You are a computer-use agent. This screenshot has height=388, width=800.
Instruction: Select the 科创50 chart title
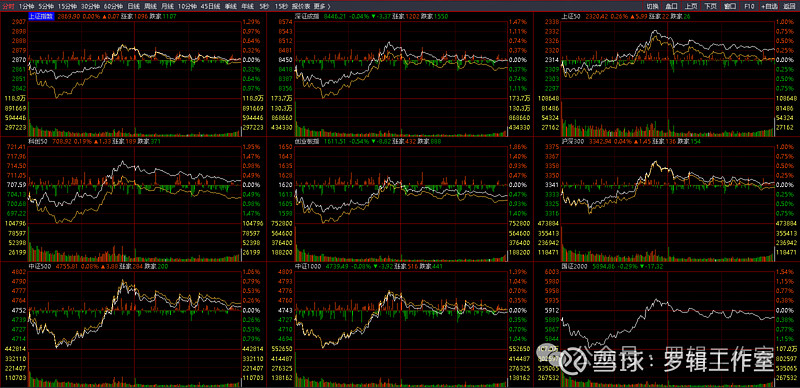38,141
